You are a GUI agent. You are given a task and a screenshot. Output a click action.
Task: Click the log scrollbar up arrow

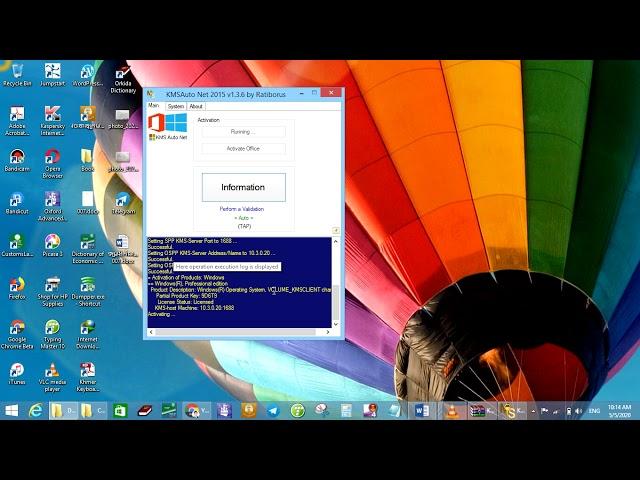336,242
